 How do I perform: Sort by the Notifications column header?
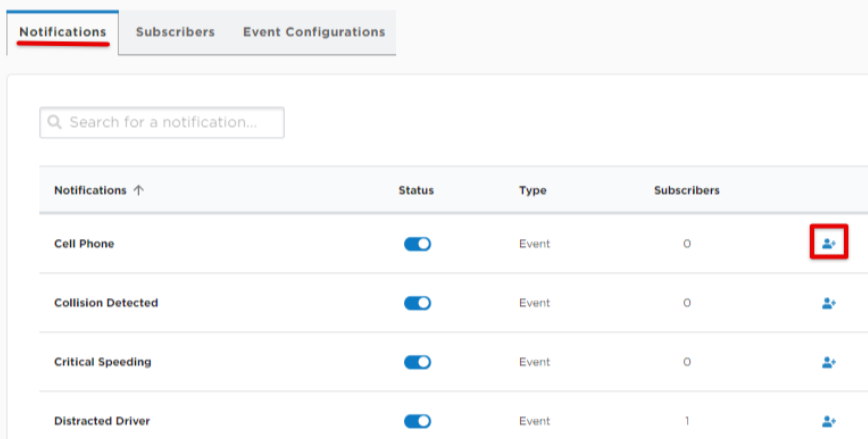[x=90, y=190]
